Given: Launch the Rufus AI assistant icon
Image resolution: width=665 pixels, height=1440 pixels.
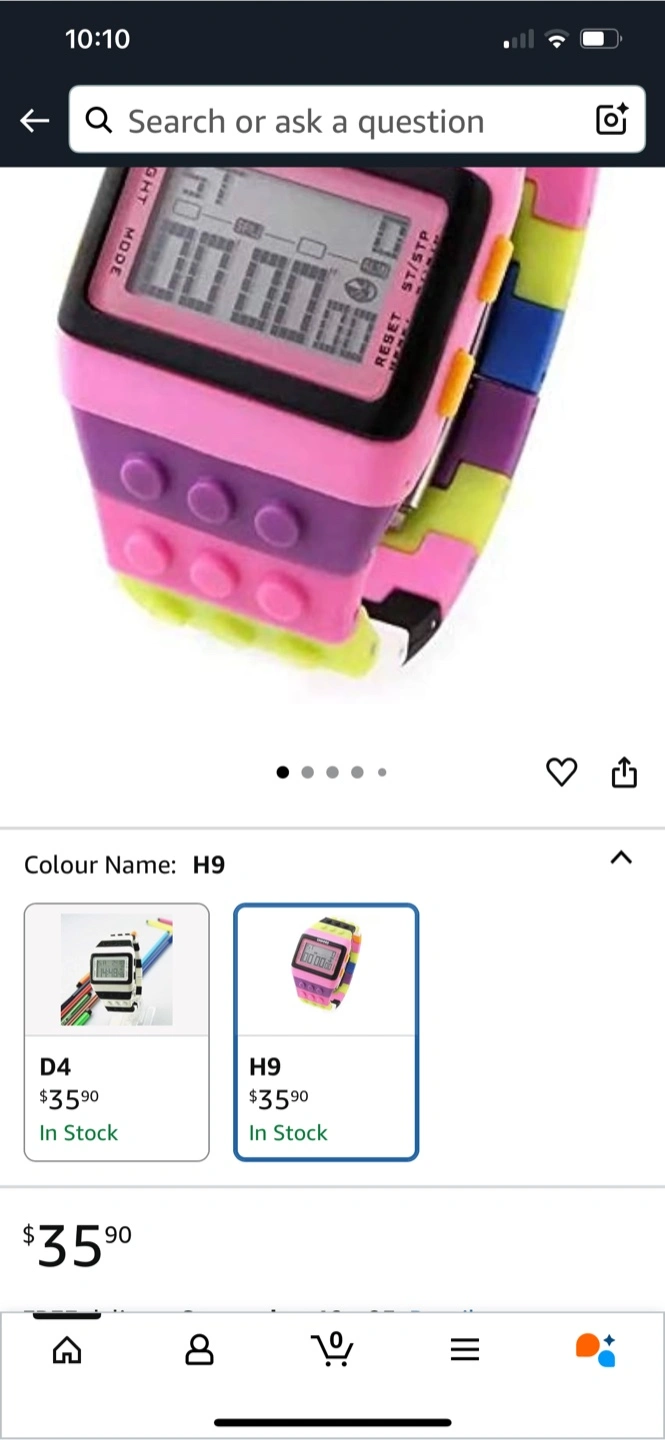Looking at the screenshot, I should [596, 1349].
